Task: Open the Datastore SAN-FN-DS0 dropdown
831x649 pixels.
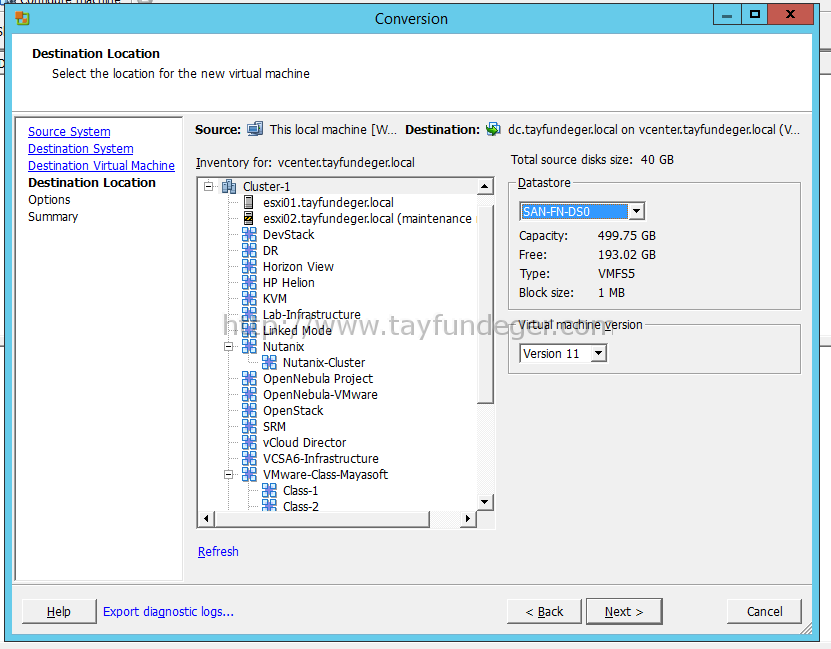Action: (x=636, y=211)
